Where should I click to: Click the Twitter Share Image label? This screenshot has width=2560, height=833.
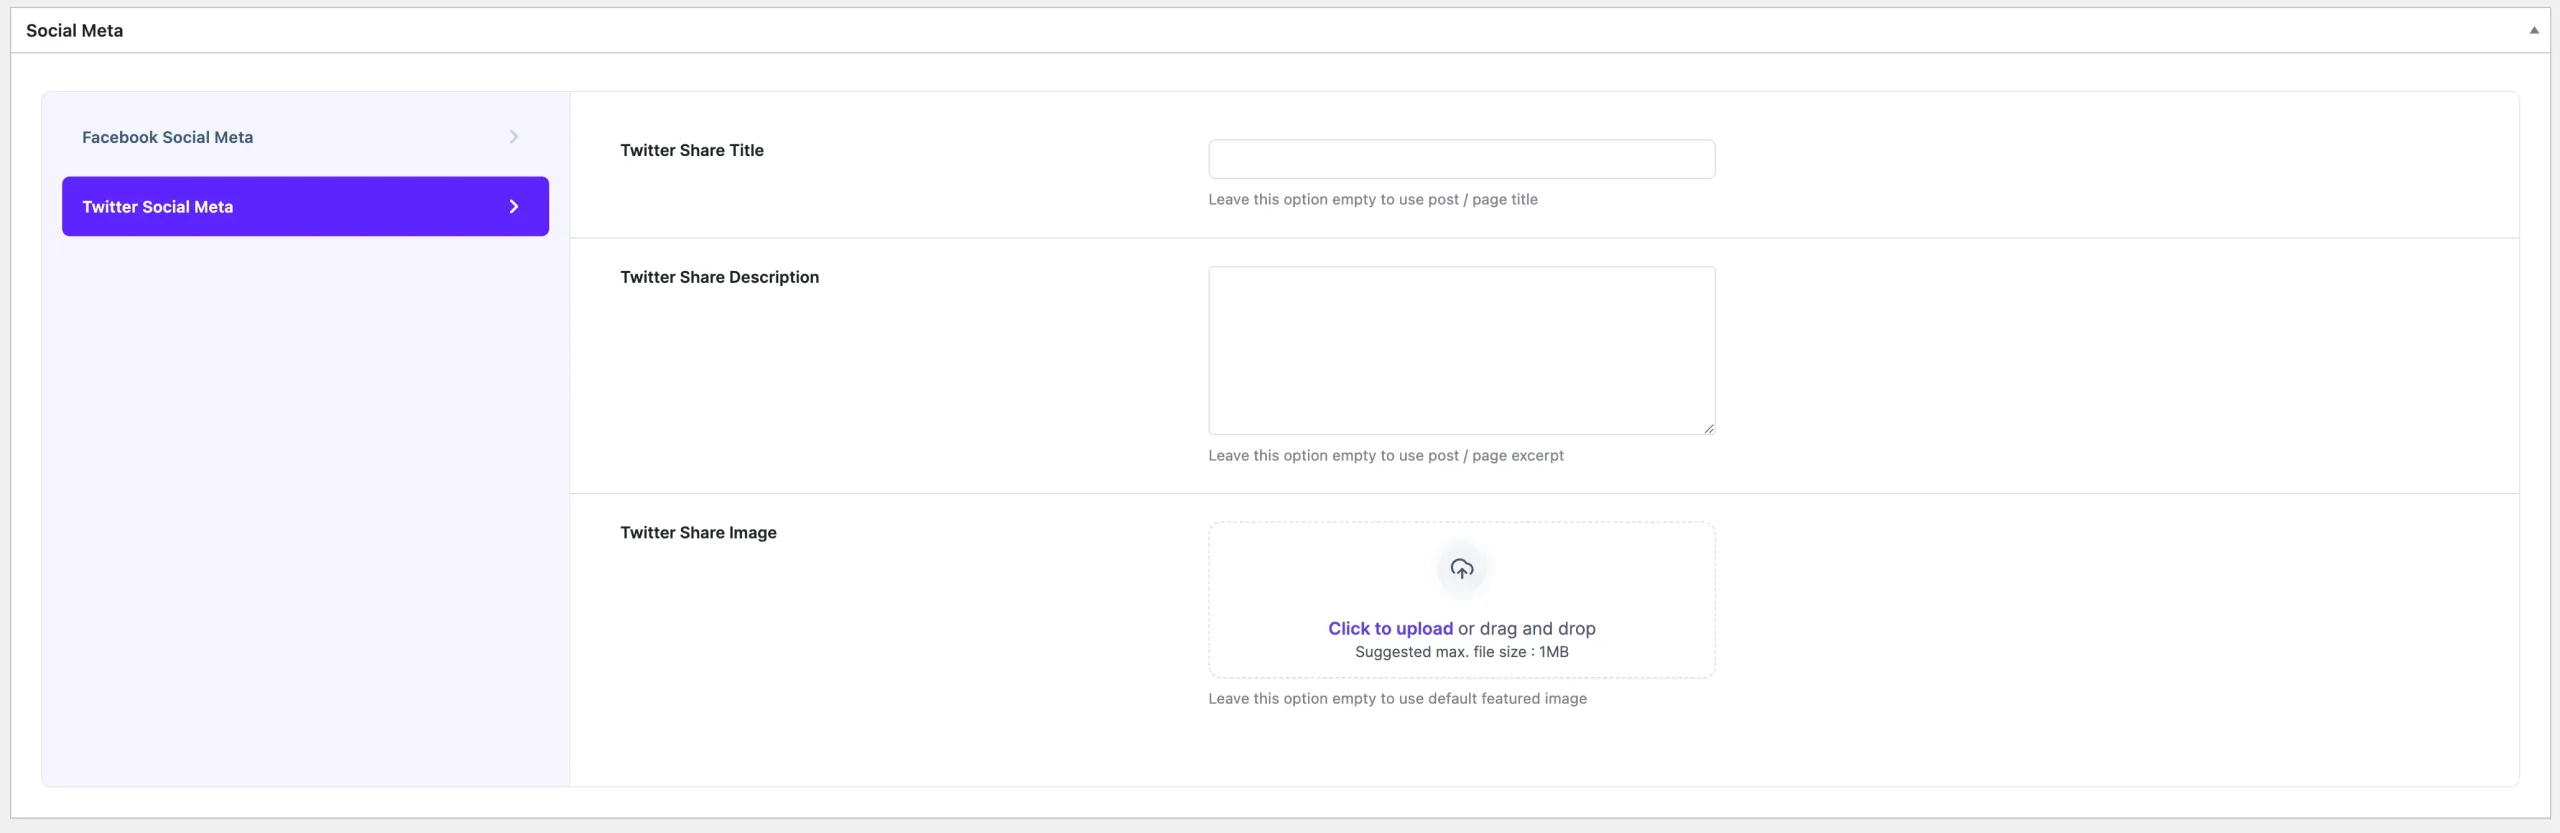[x=698, y=533]
